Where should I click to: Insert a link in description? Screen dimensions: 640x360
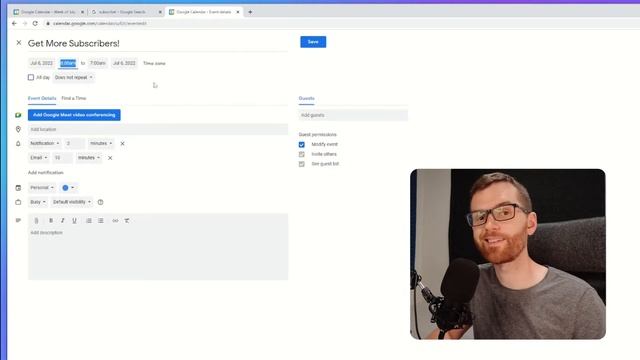coord(115,221)
